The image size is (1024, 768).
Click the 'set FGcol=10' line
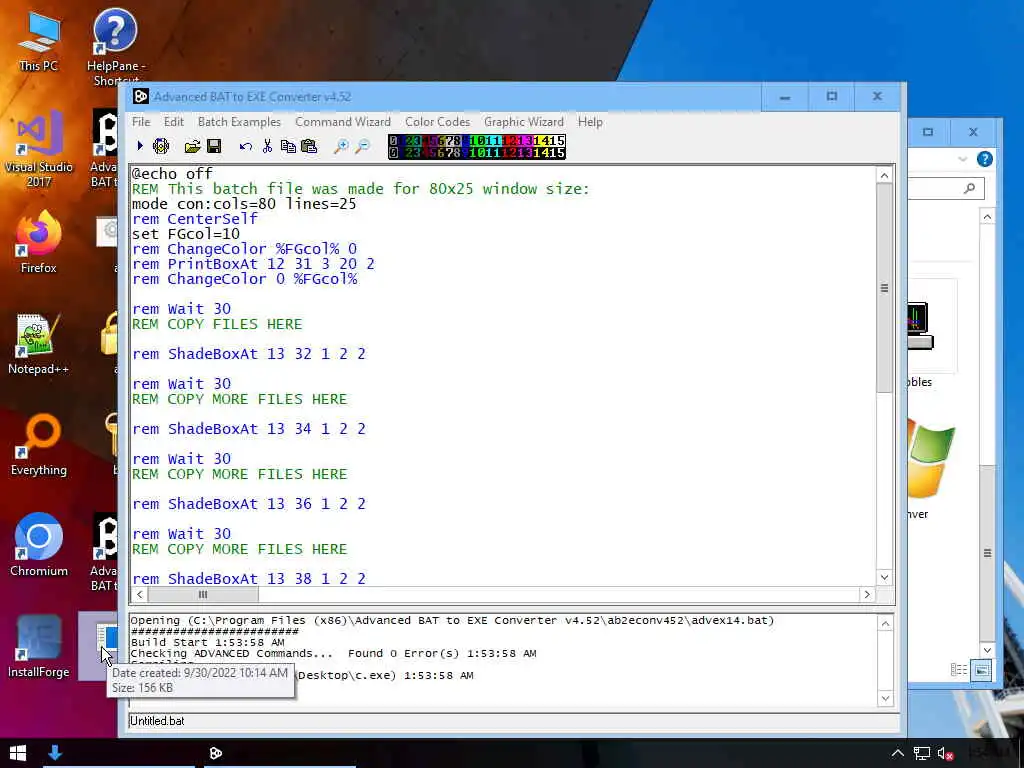[185, 234]
